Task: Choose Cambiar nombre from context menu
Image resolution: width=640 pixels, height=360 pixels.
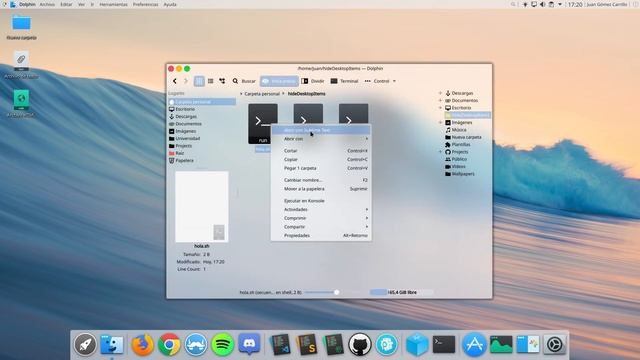Action: tap(321, 180)
